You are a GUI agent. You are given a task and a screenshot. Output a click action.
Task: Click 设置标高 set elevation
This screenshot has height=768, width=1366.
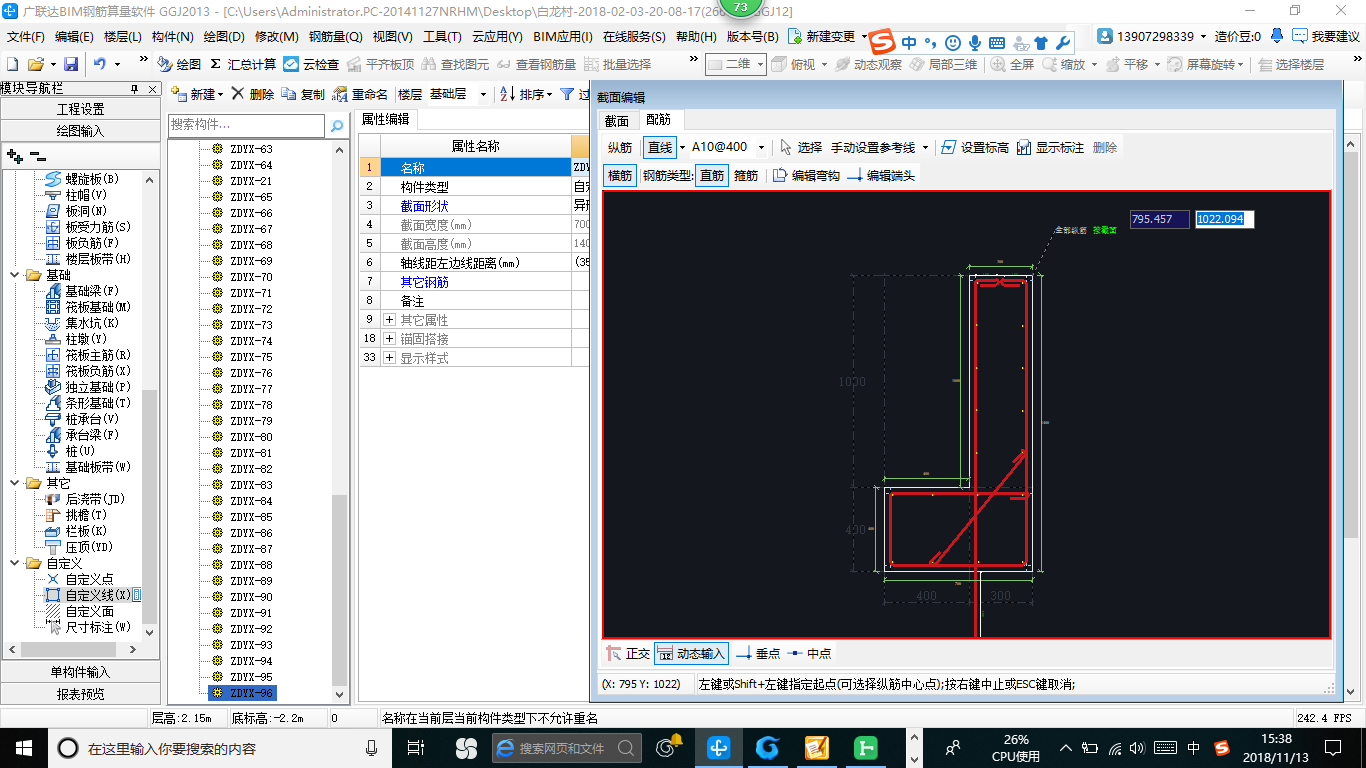975,147
